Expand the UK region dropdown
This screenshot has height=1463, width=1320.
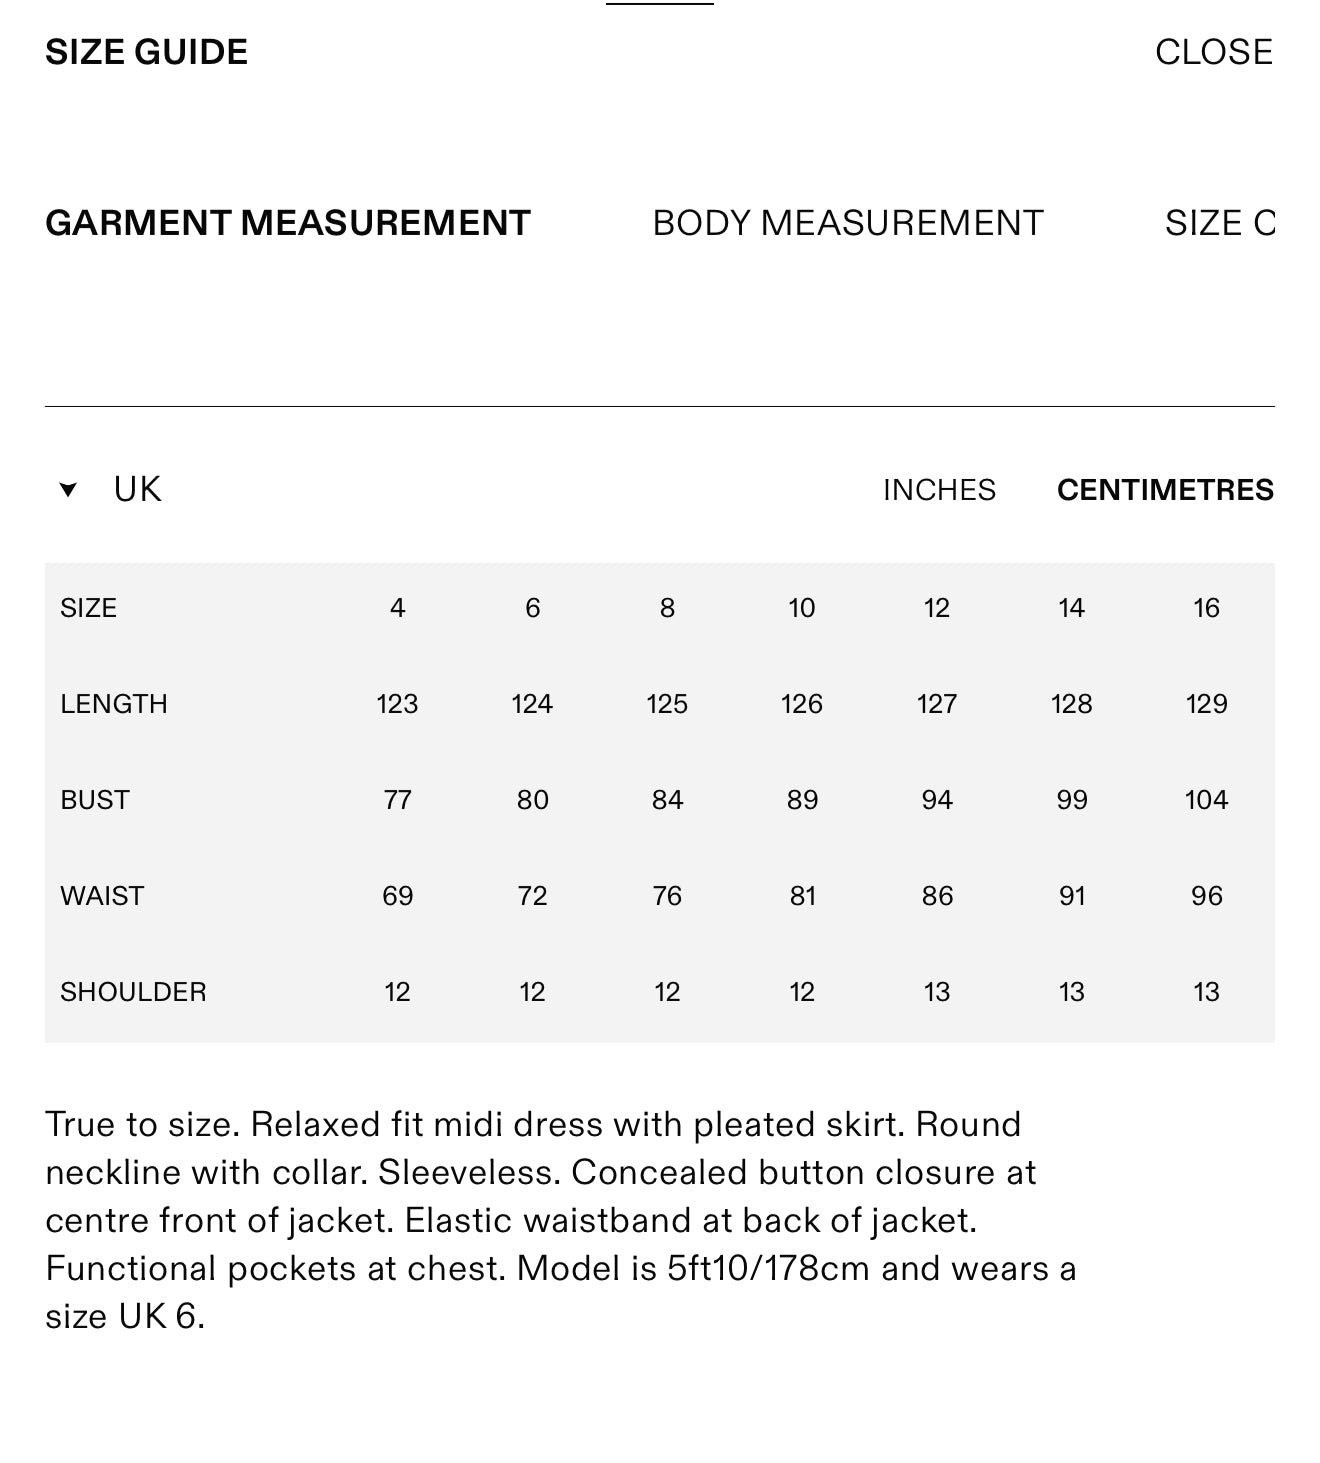pos(111,489)
